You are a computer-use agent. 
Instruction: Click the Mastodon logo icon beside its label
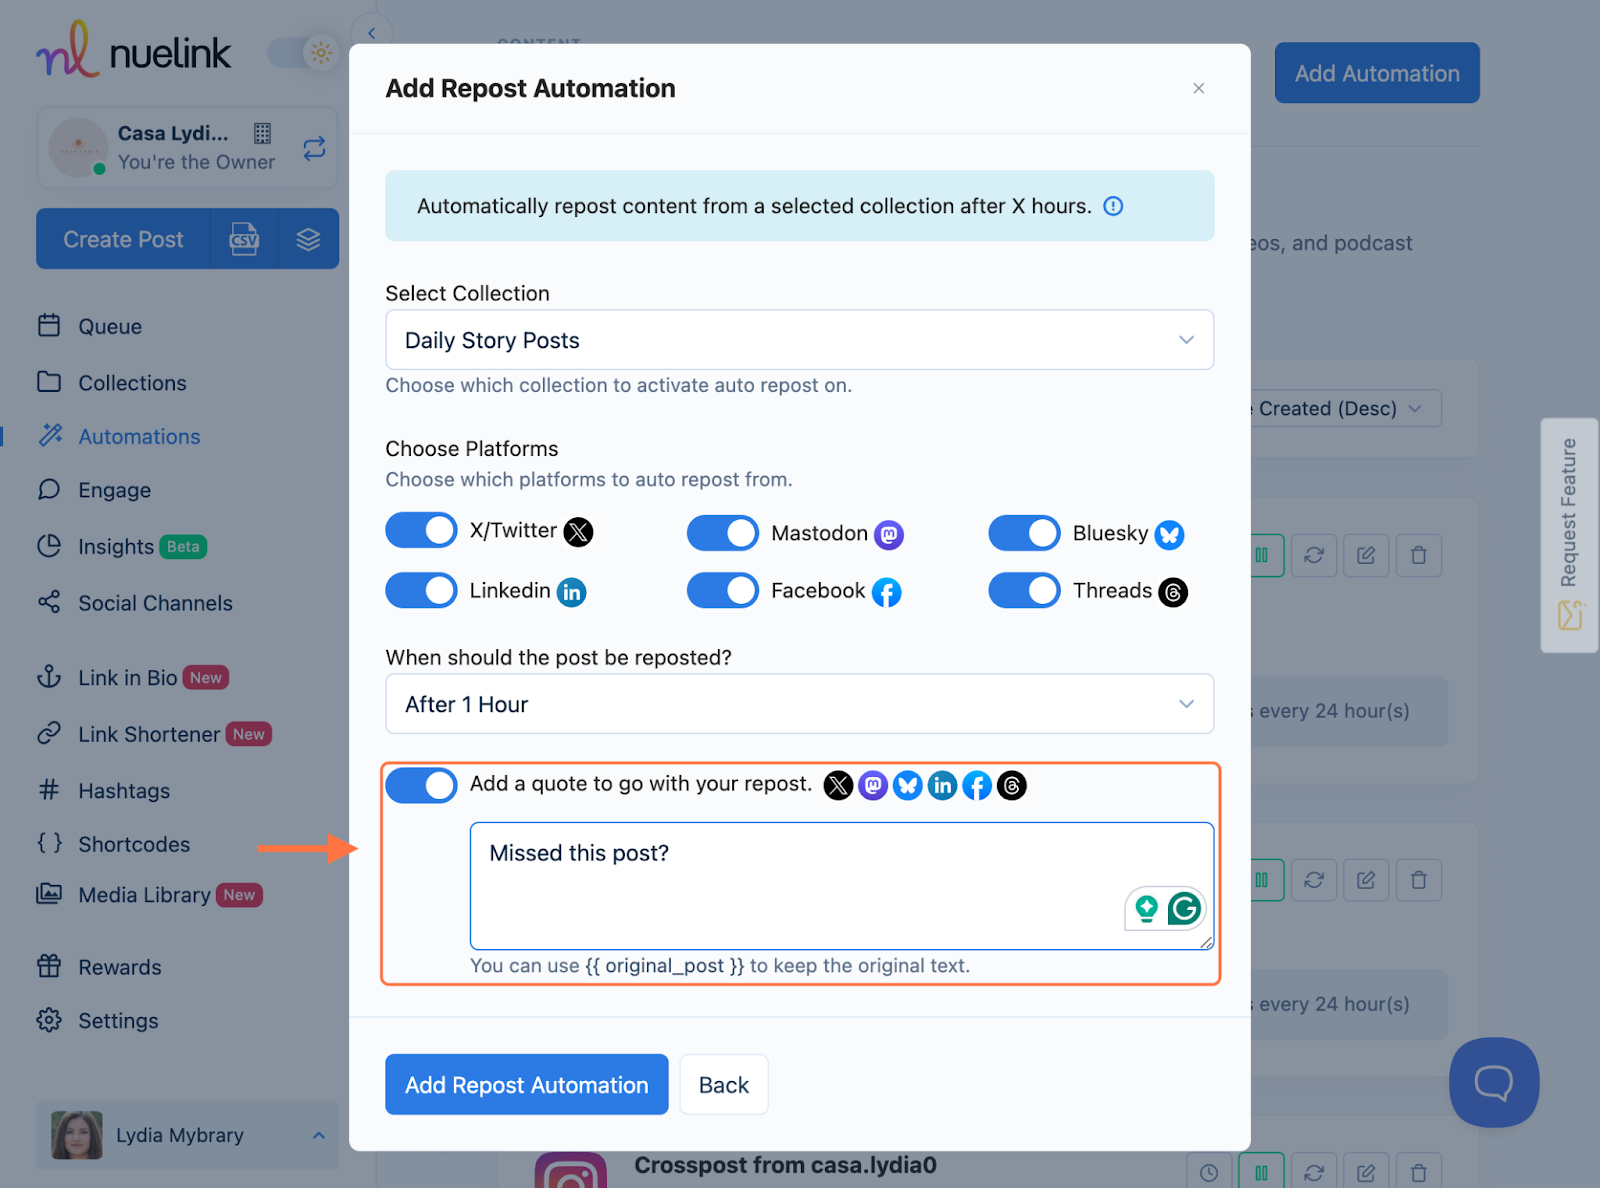[x=889, y=535]
